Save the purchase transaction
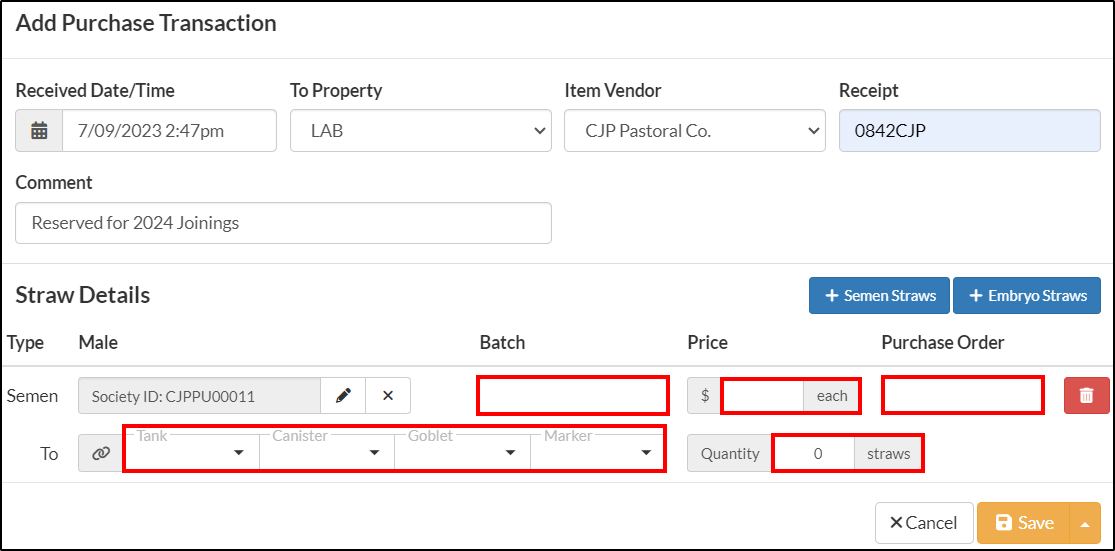 [x=1024, y=523]
